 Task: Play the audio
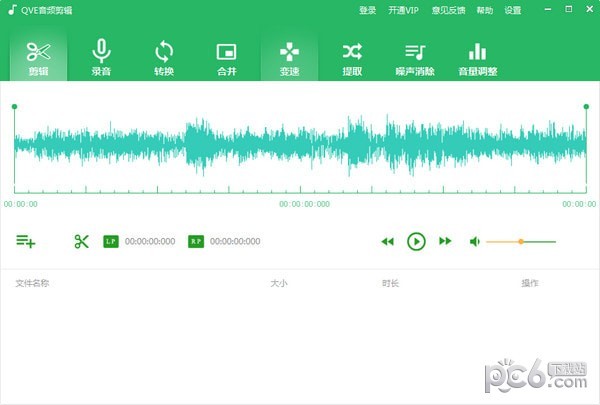pyautogui.click(x=416, y=242)
